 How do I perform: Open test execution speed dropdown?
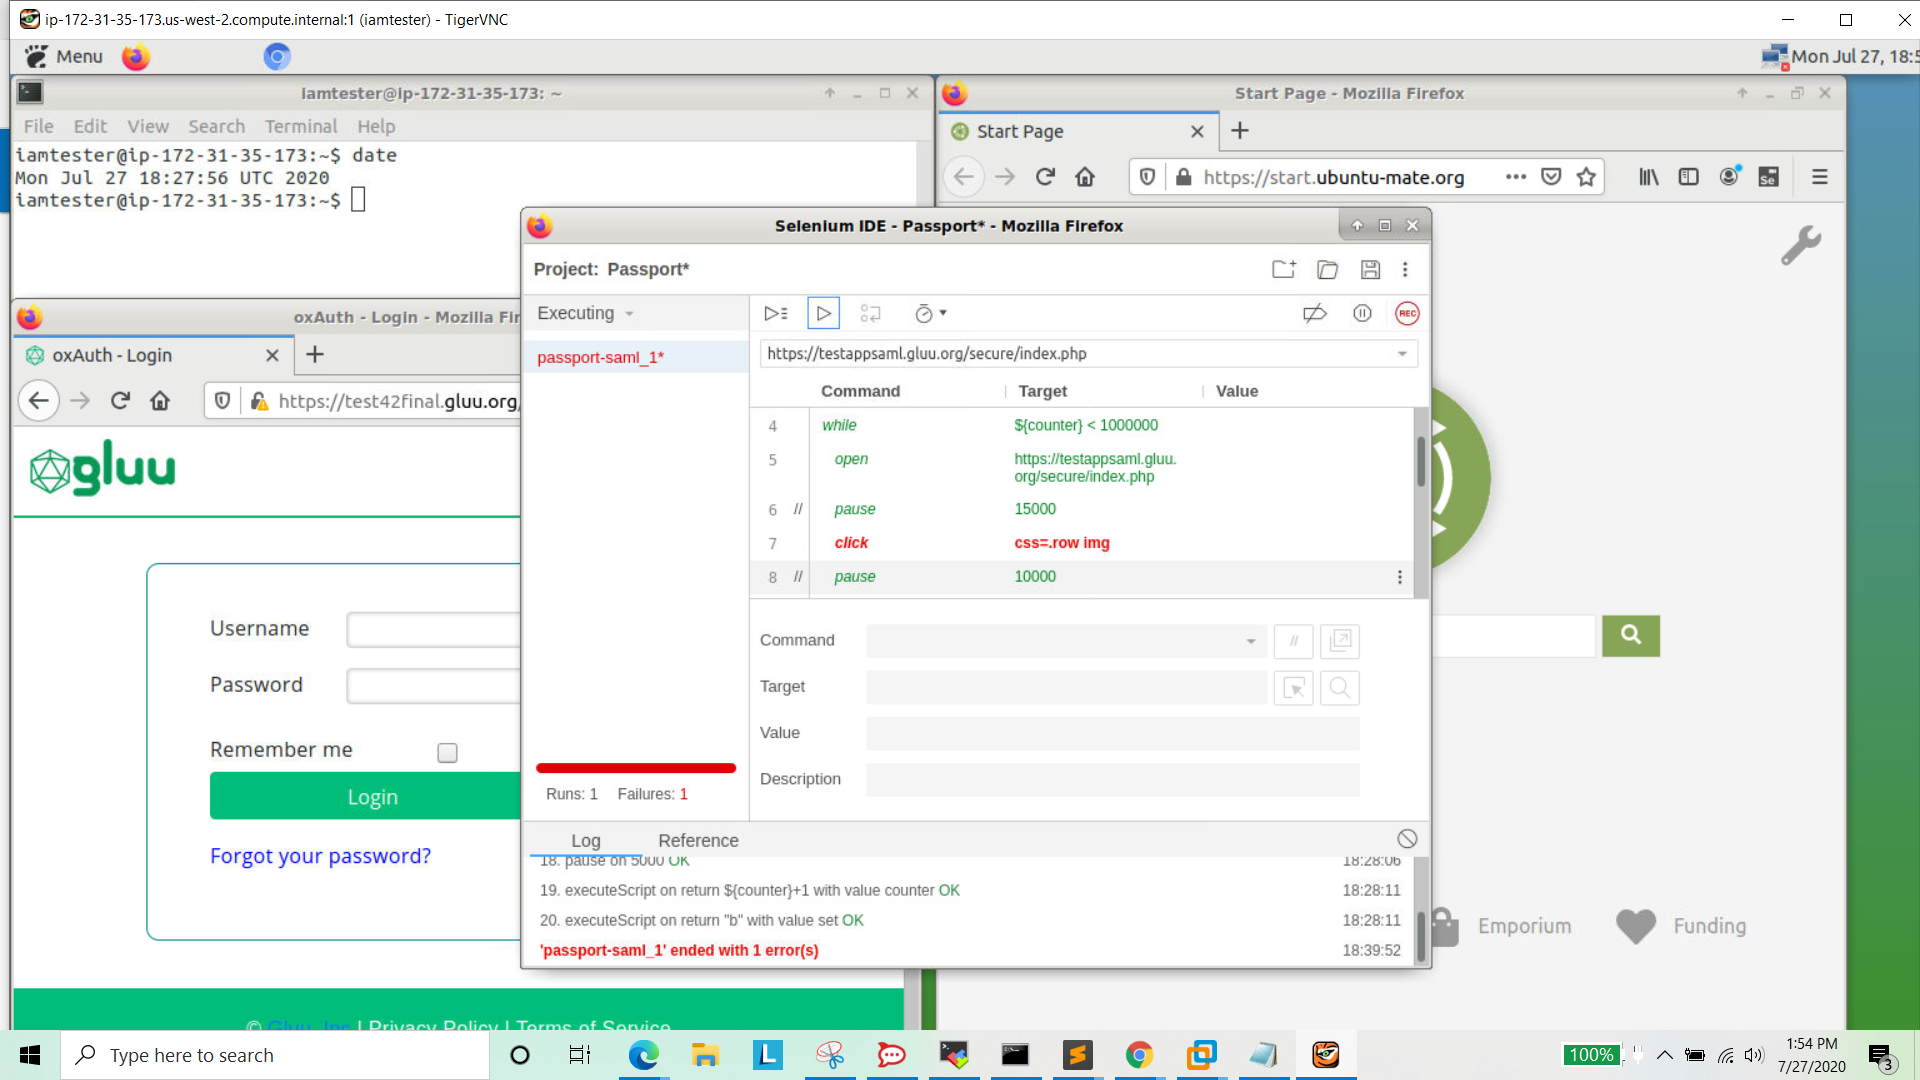click(931, 313)
